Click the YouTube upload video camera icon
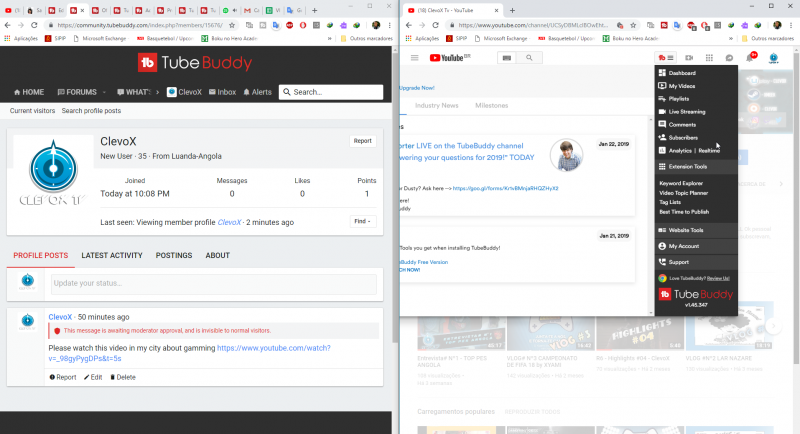 [x=687, y=58]
